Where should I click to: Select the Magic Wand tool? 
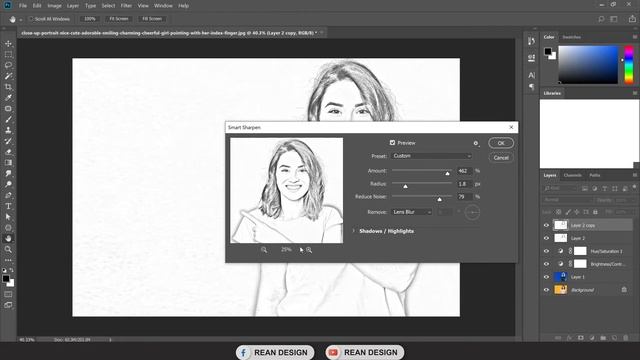click(8, 76)
